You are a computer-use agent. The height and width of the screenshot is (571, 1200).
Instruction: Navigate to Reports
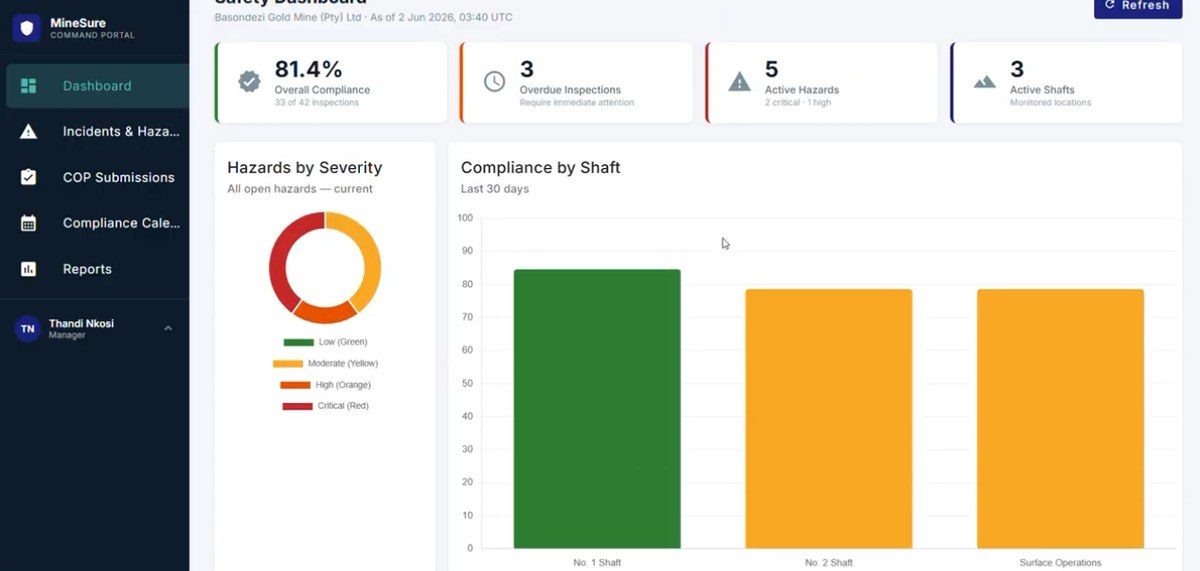point(95,269)
